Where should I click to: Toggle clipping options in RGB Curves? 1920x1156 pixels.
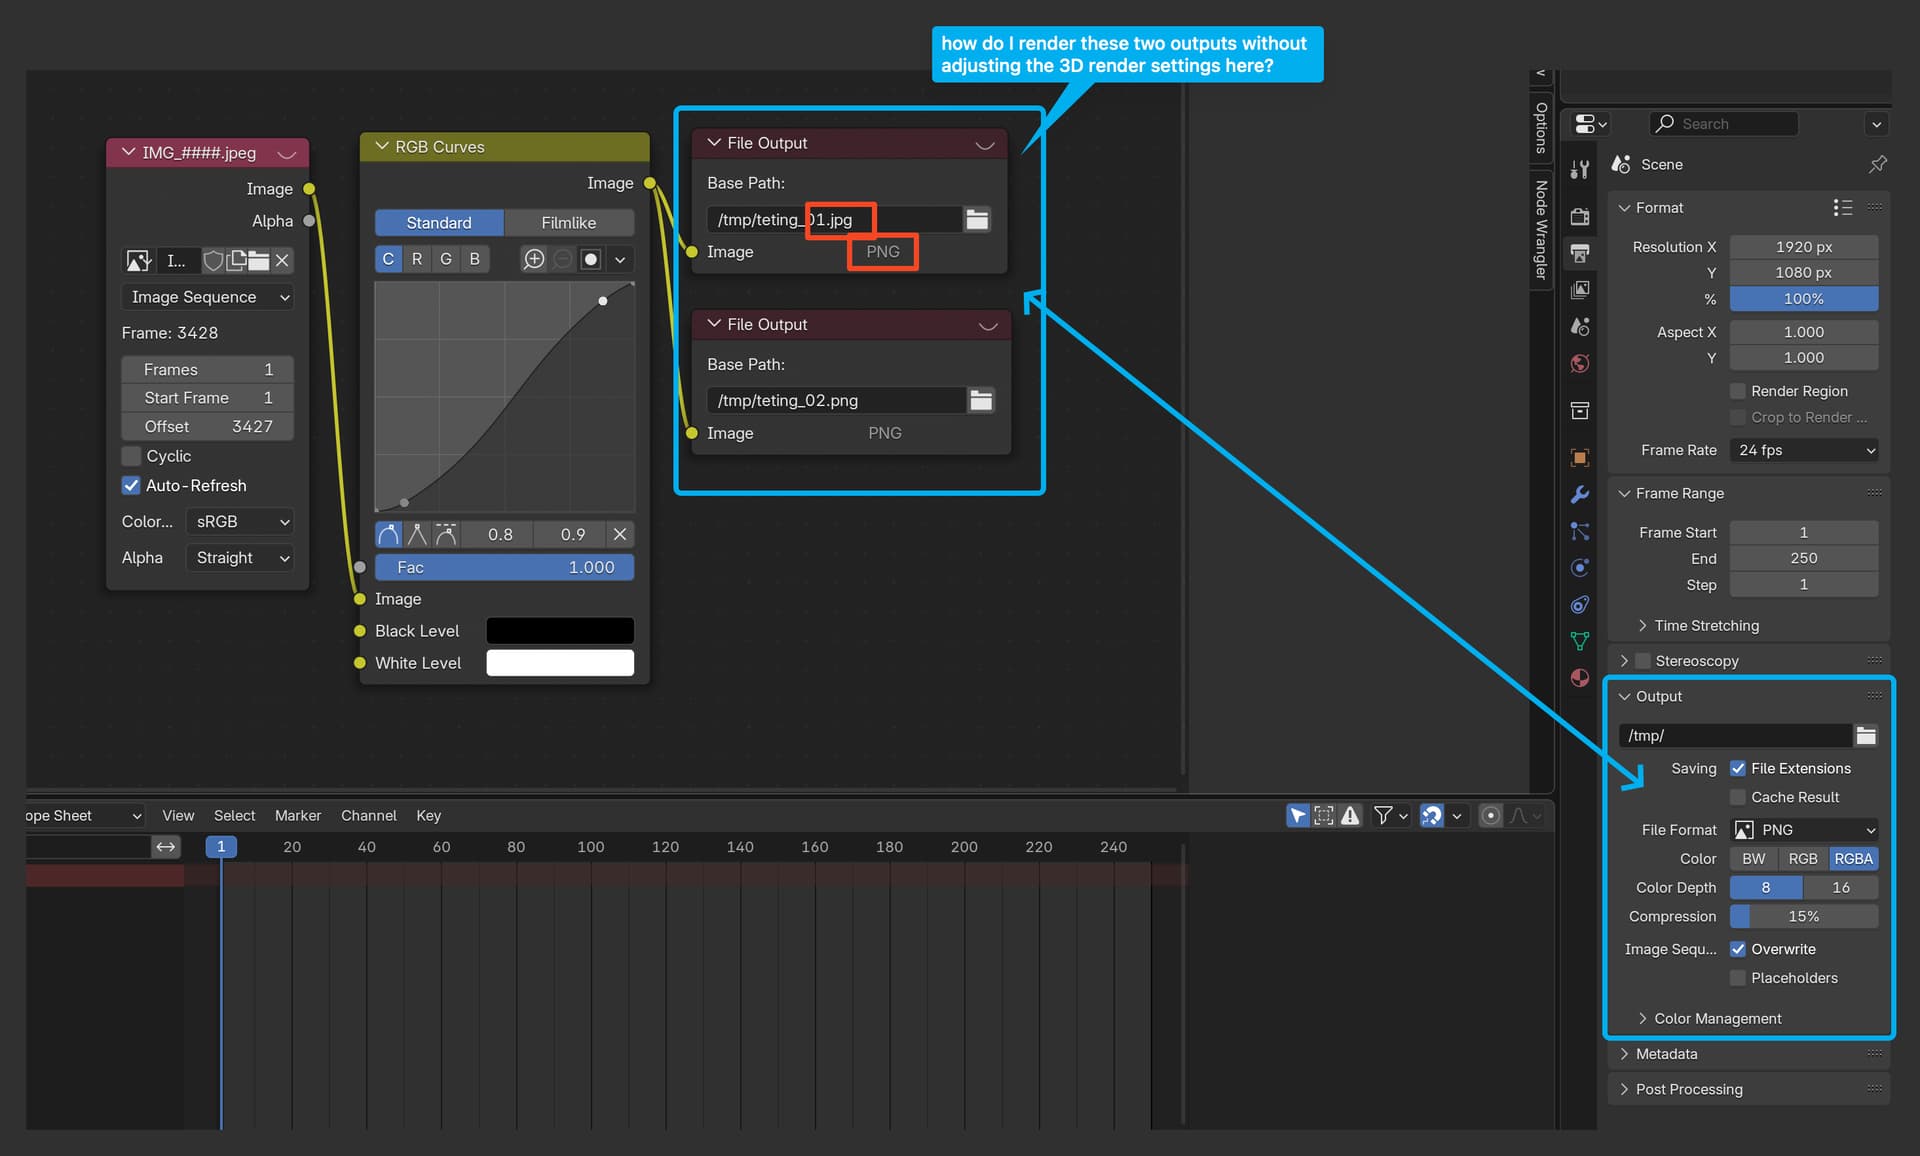point(591,259)
